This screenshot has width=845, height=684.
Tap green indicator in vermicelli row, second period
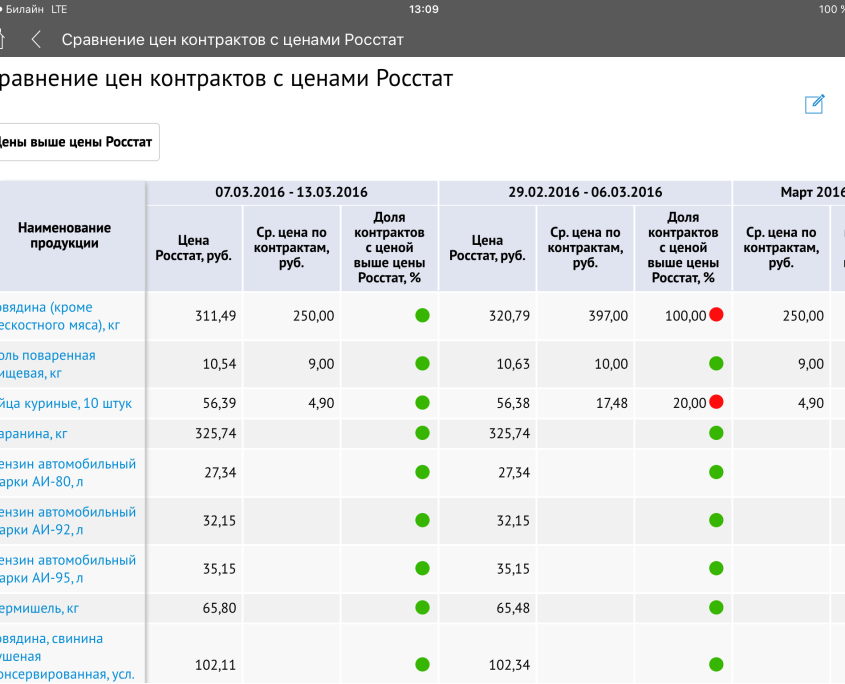click(716, 607)
